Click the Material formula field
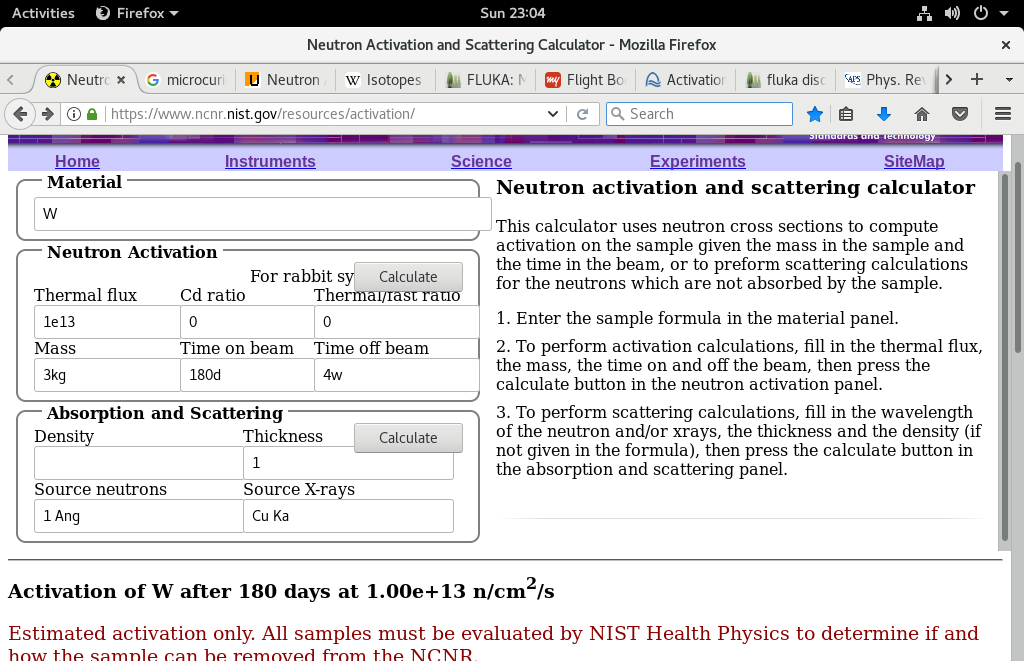 263,214
